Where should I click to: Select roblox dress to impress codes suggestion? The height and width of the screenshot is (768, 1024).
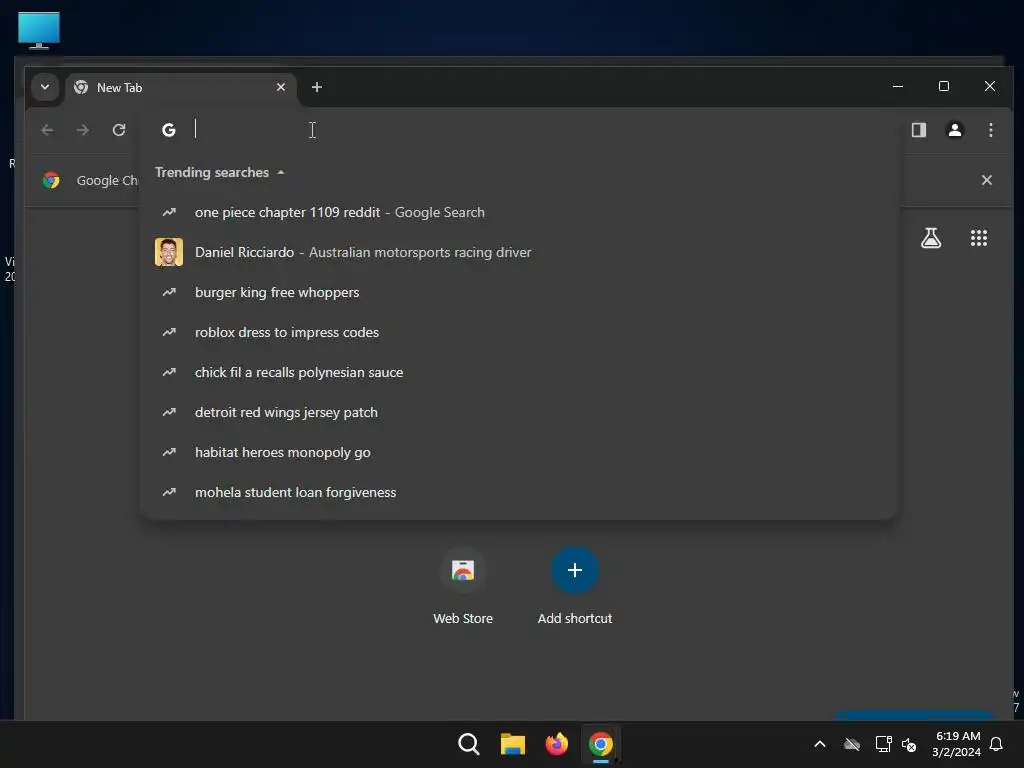(x=519, y=332)
